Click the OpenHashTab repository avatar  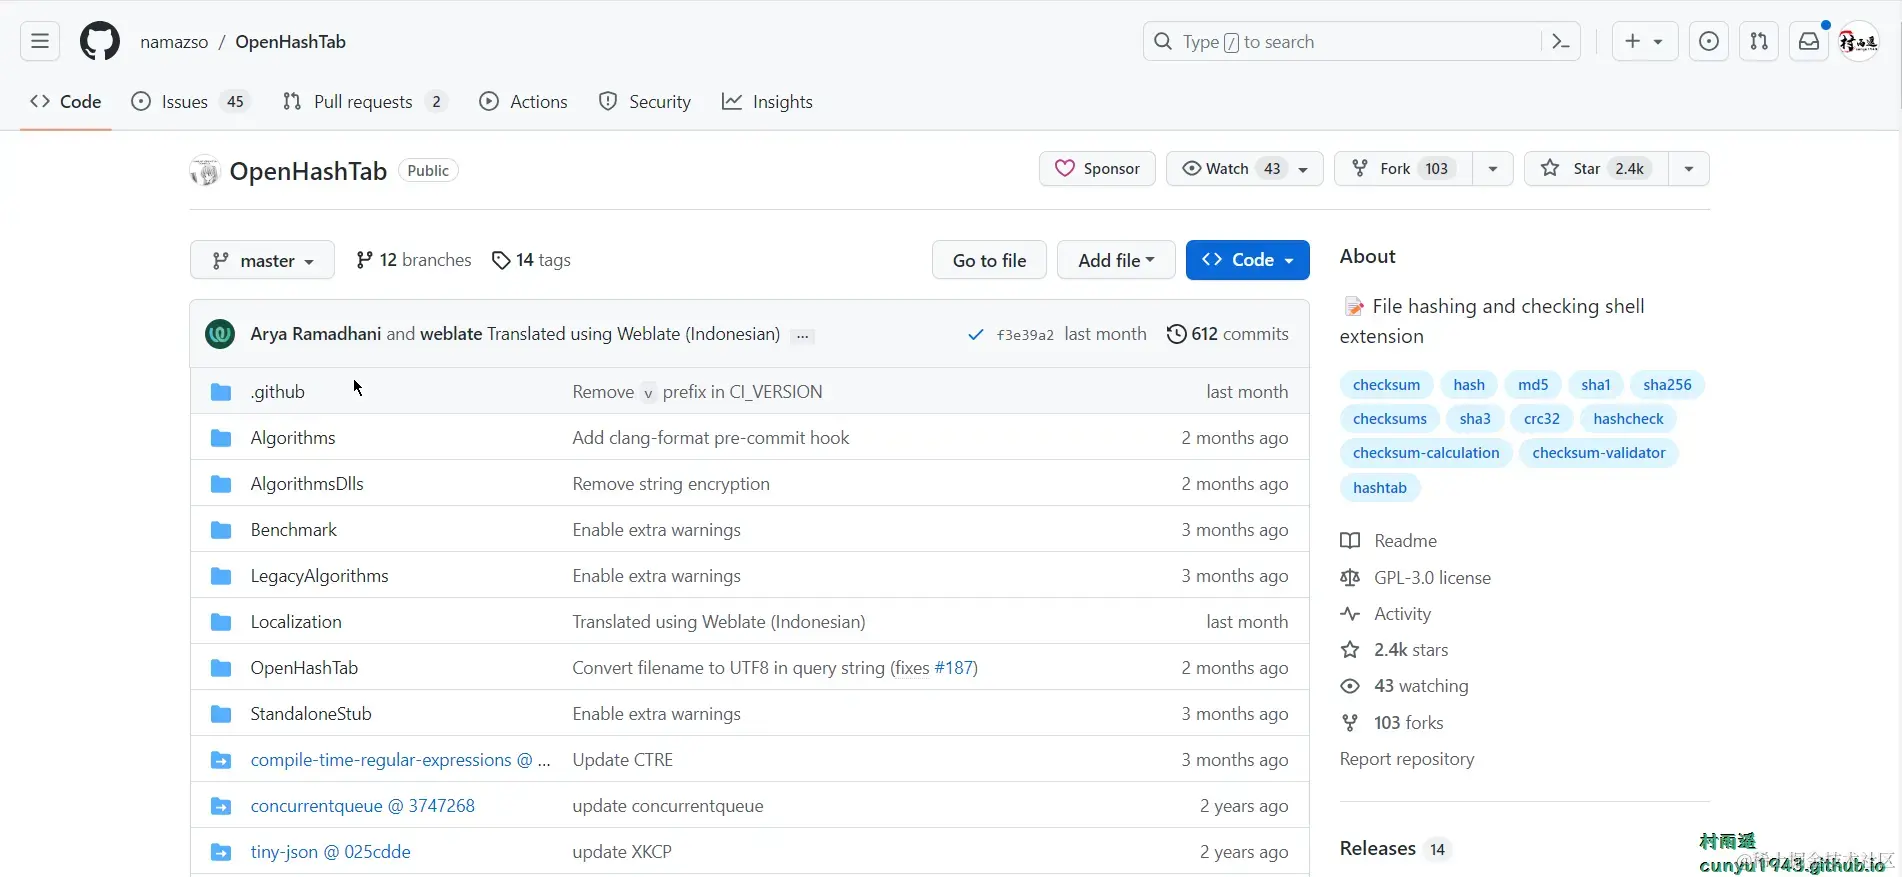point(205,171)
